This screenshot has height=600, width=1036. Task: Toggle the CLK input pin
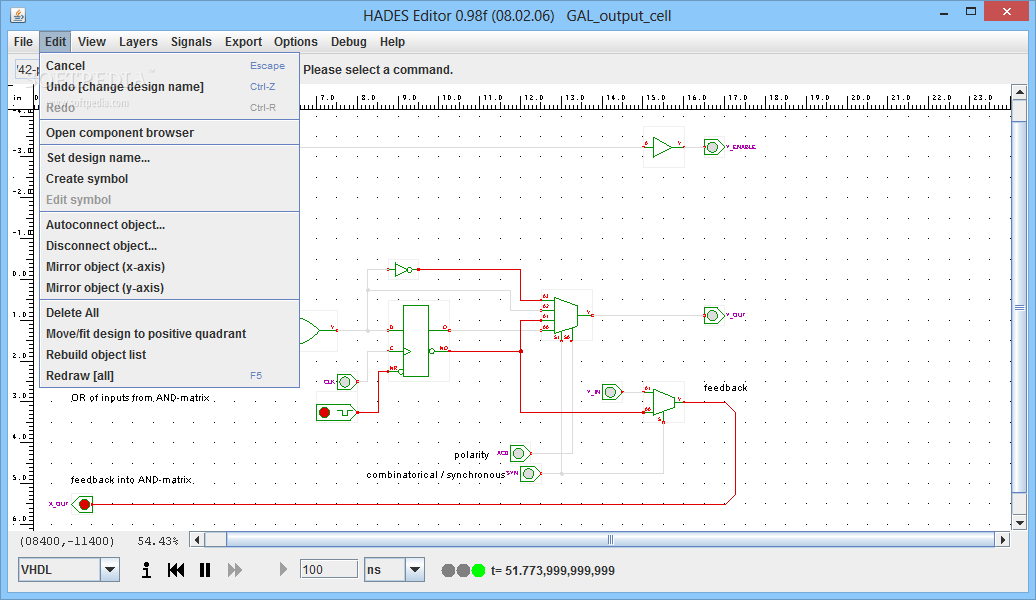point(346,382)
